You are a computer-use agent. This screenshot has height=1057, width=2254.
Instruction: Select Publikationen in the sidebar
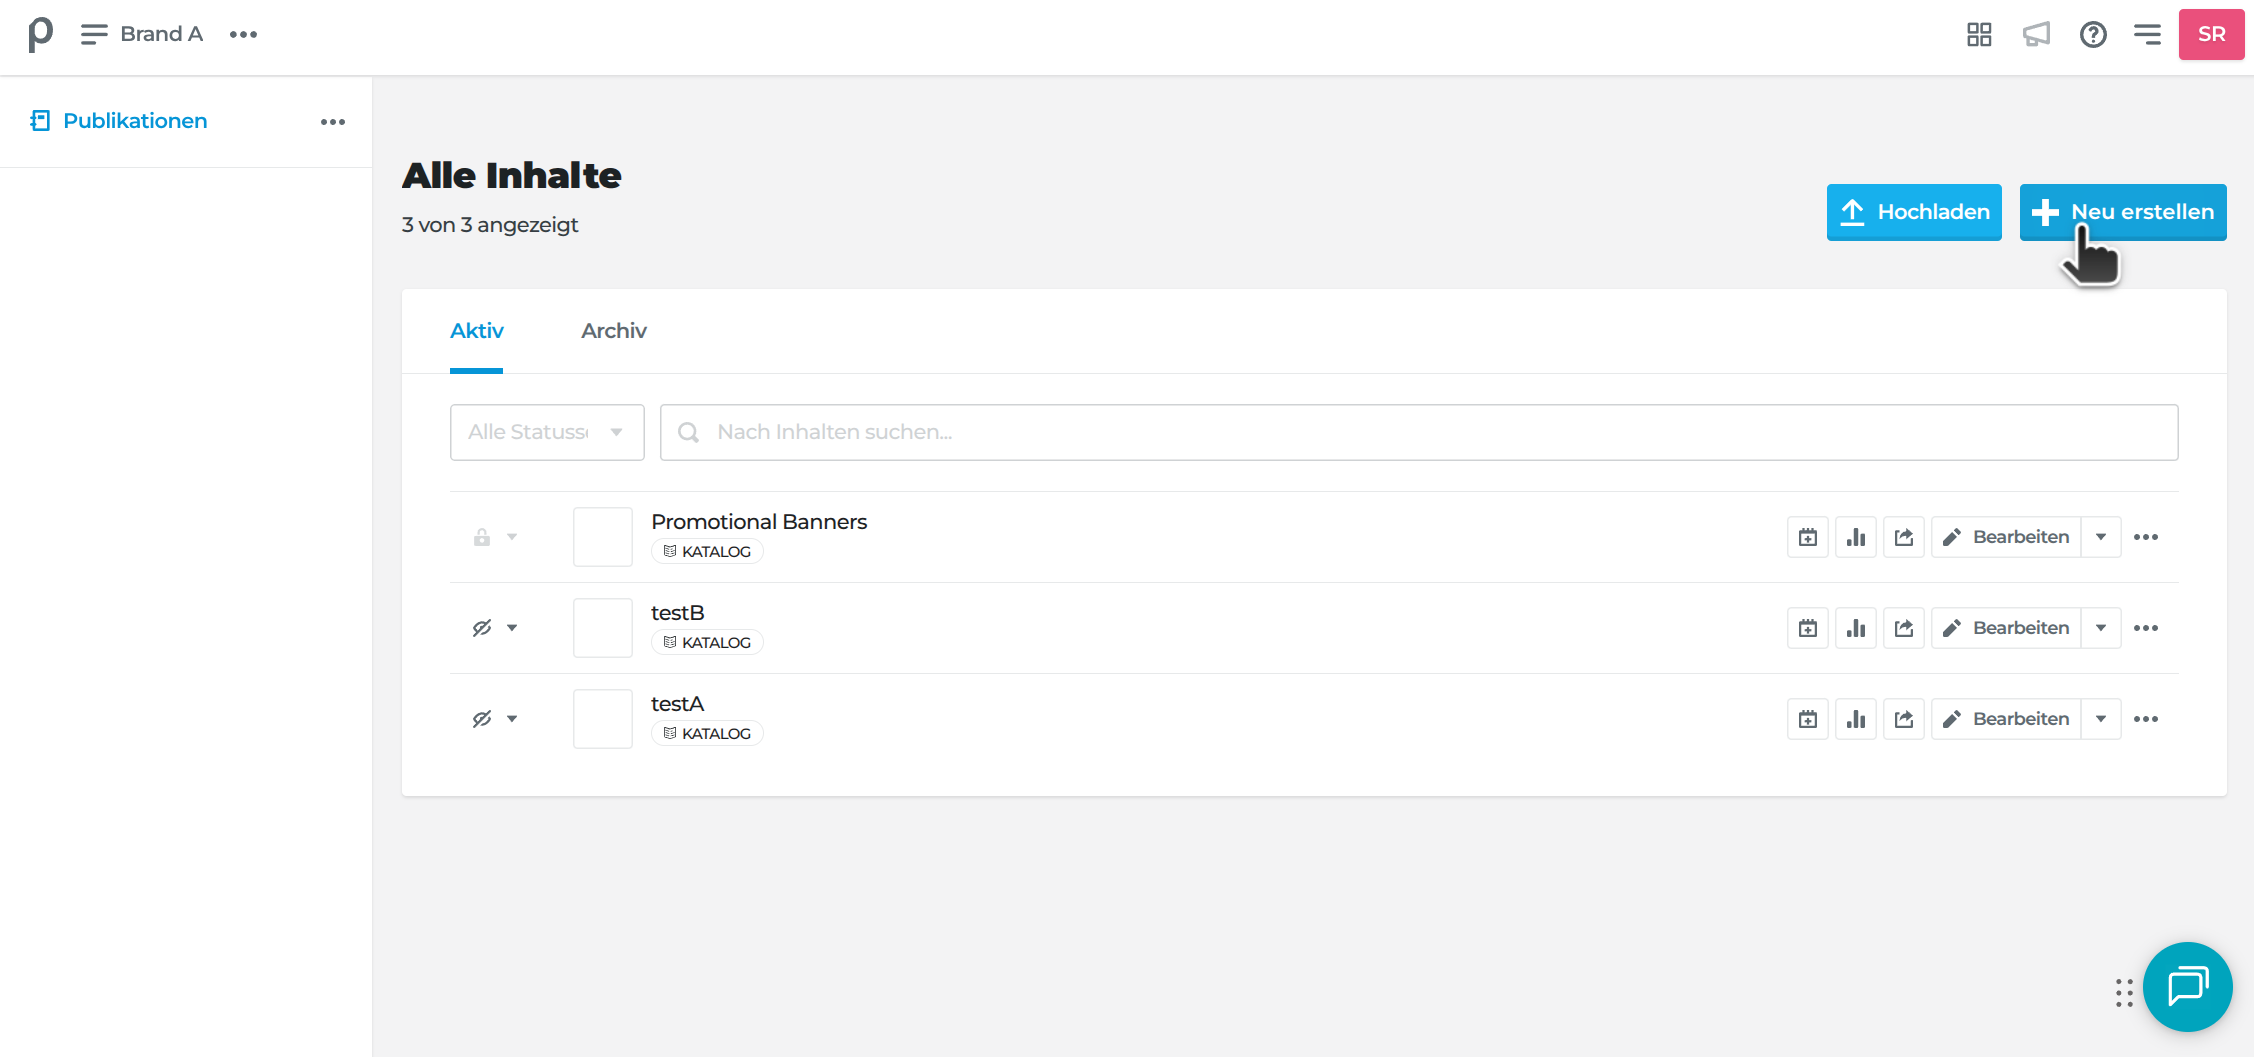coord(135,121)
